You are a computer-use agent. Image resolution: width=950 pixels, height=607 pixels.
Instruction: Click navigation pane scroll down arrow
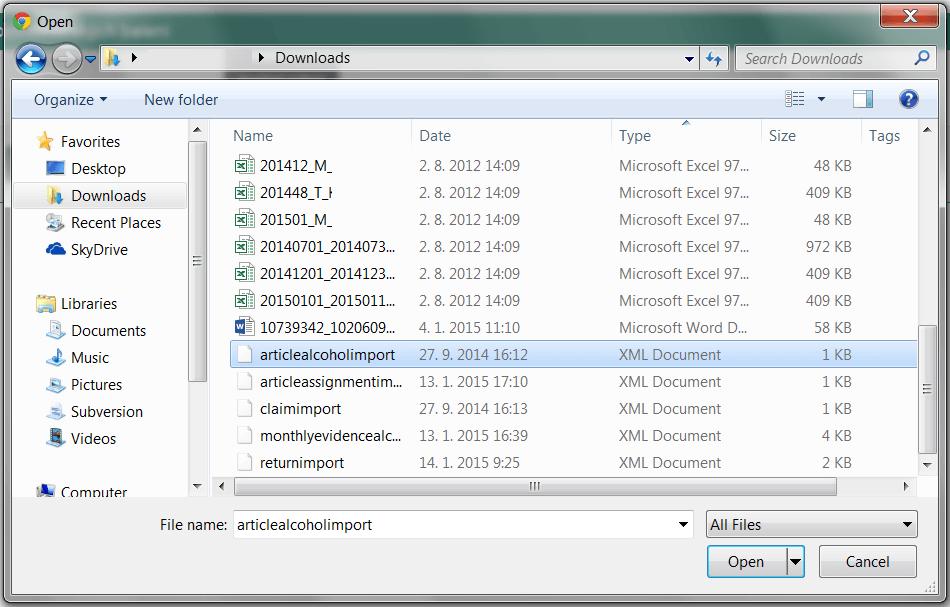pyautogui.click(x=197, y=486)
